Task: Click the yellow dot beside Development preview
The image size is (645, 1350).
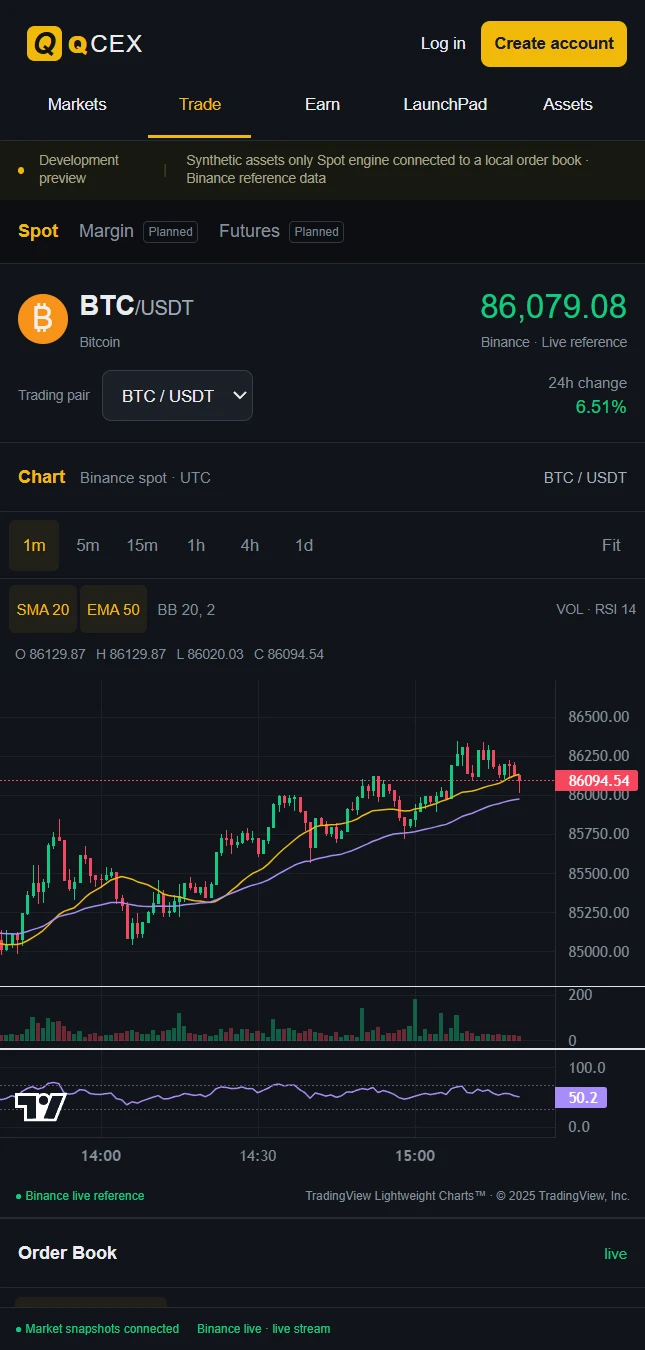Action: pyautogui.click(x=21, y=170)
